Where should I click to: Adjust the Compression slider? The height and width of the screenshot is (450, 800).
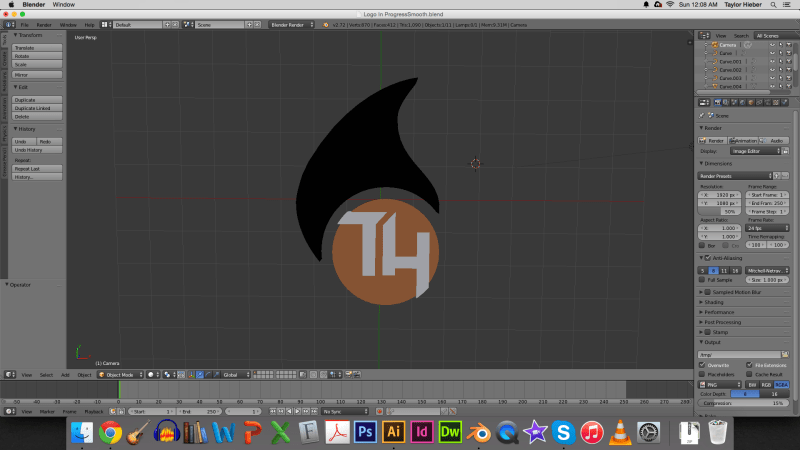(x=743, y=403)
